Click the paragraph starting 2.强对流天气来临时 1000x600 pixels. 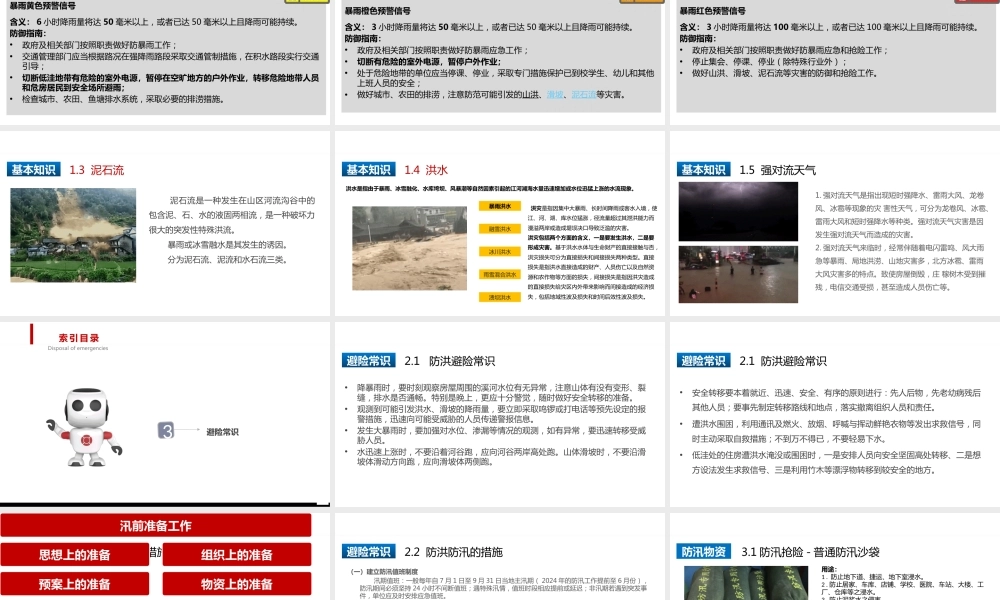[x=901, y=267]
